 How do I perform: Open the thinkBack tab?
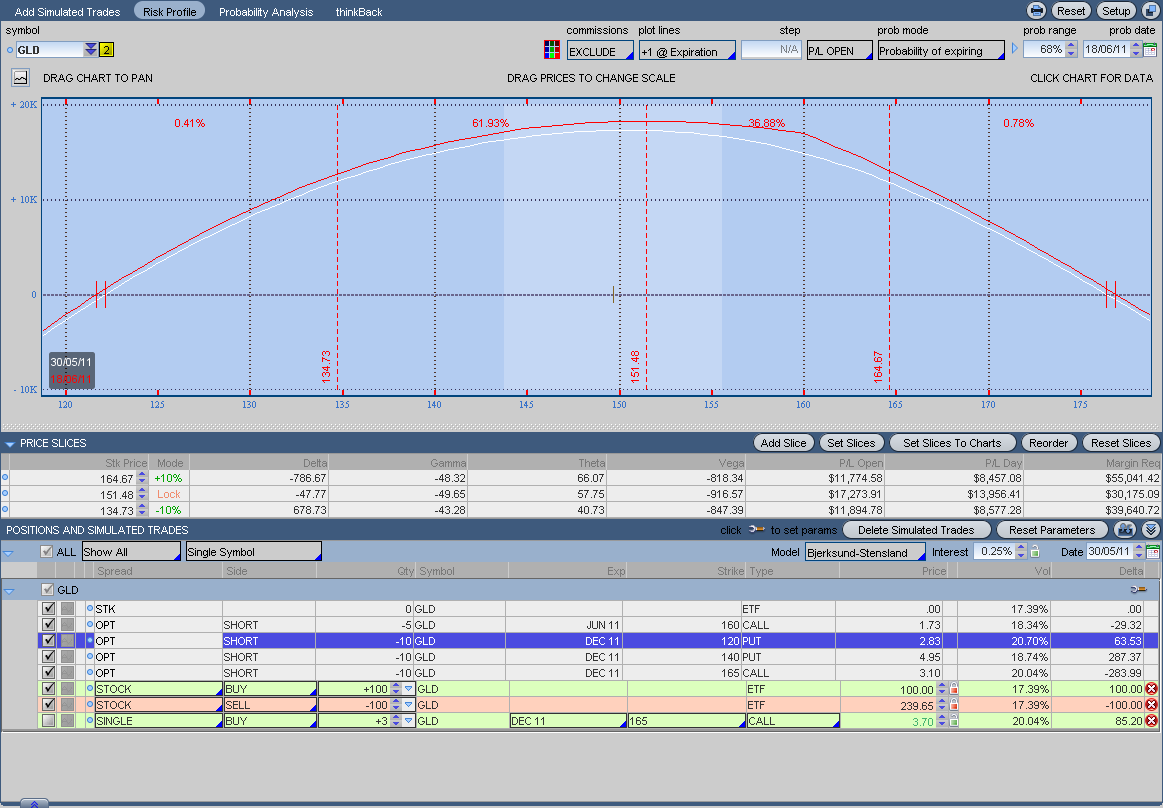(359, 12)
